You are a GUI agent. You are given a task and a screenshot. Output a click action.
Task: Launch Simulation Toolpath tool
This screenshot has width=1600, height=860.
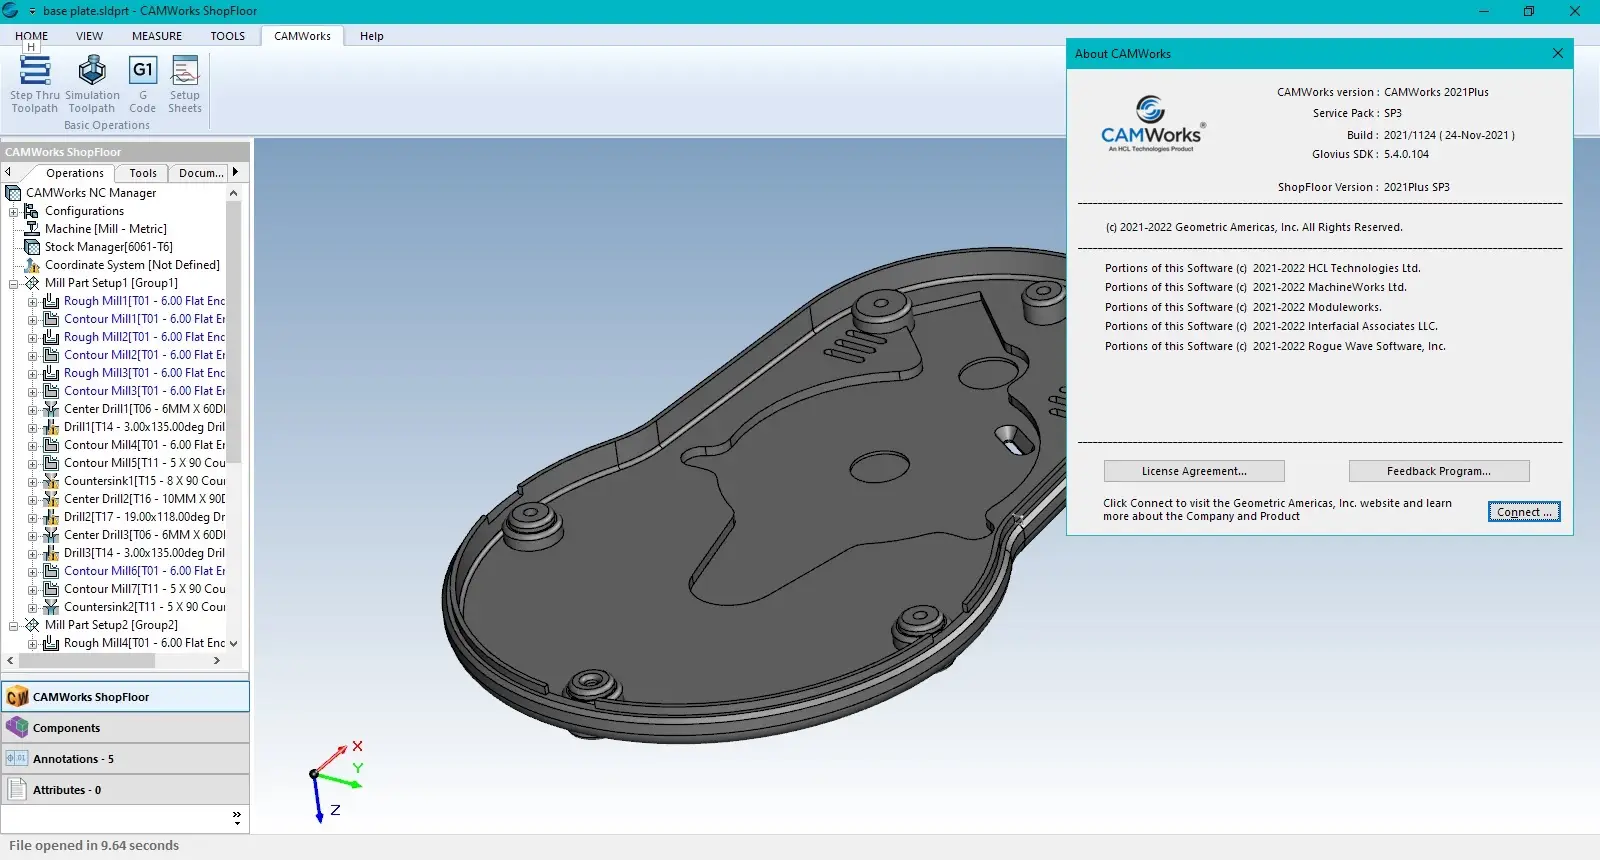92,71
